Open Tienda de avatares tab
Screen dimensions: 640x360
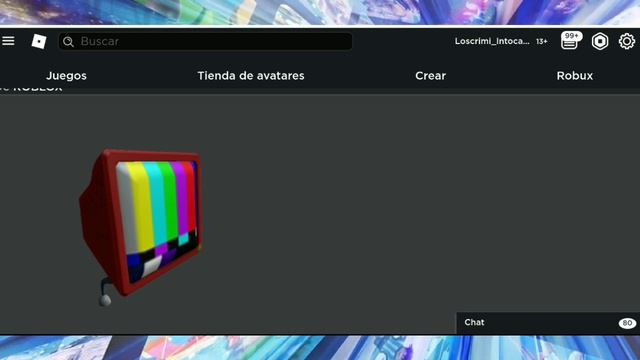(251, 76)
